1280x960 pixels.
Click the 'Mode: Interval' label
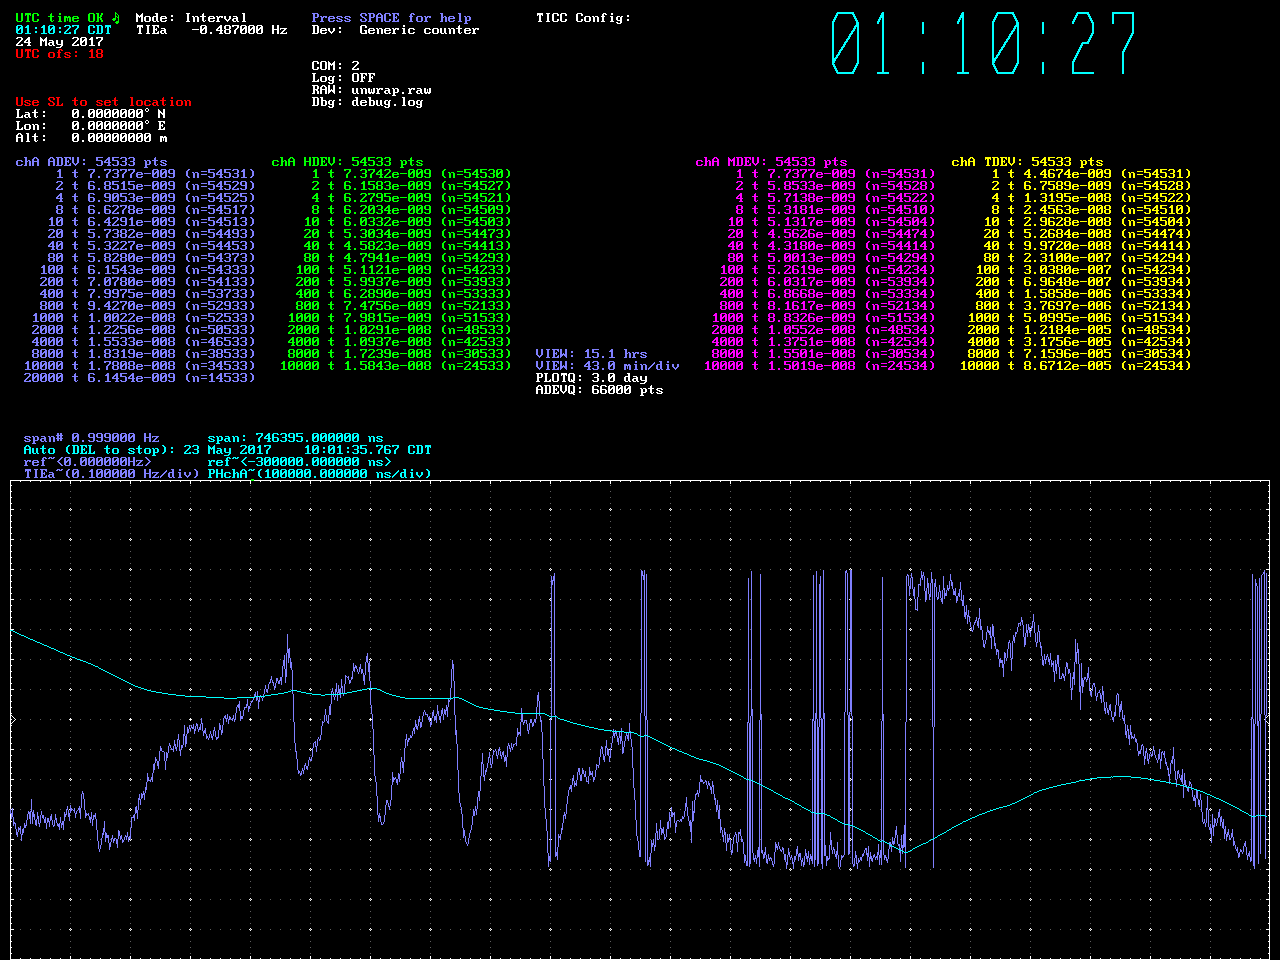point(191,18)
